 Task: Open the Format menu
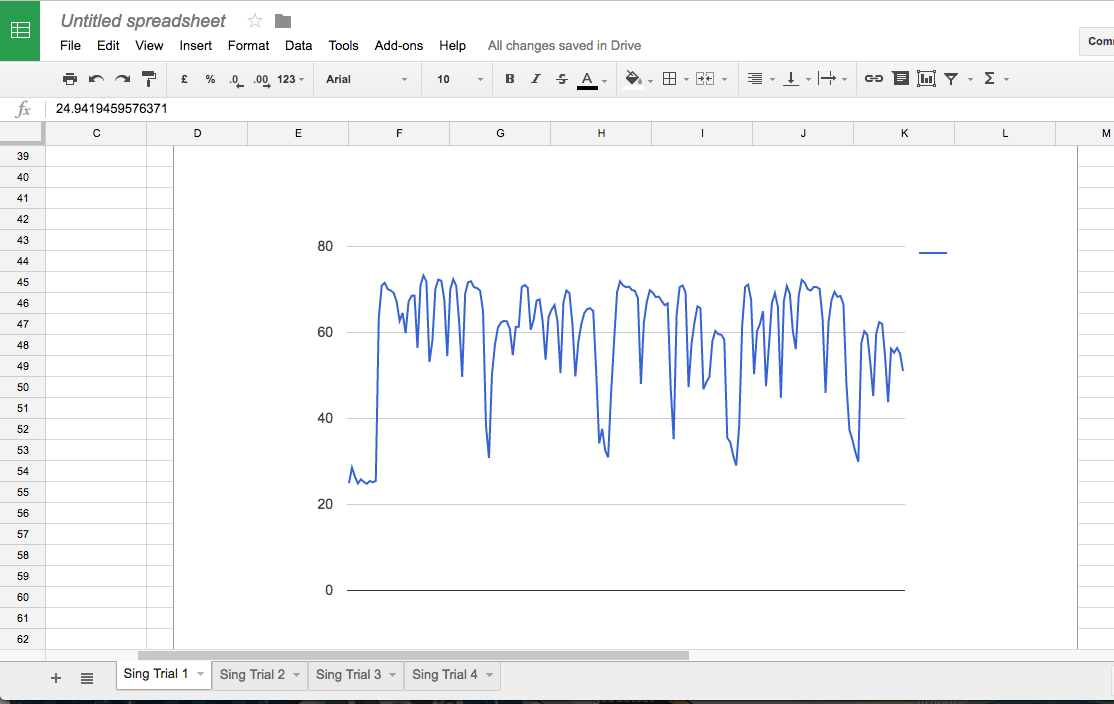(x=248, y=45)
